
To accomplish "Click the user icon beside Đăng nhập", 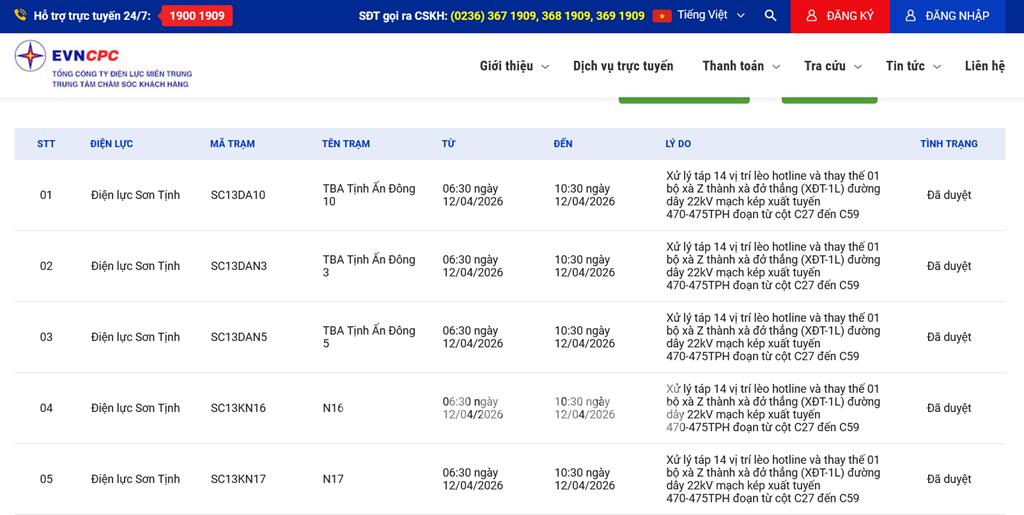I will point(911,16).
